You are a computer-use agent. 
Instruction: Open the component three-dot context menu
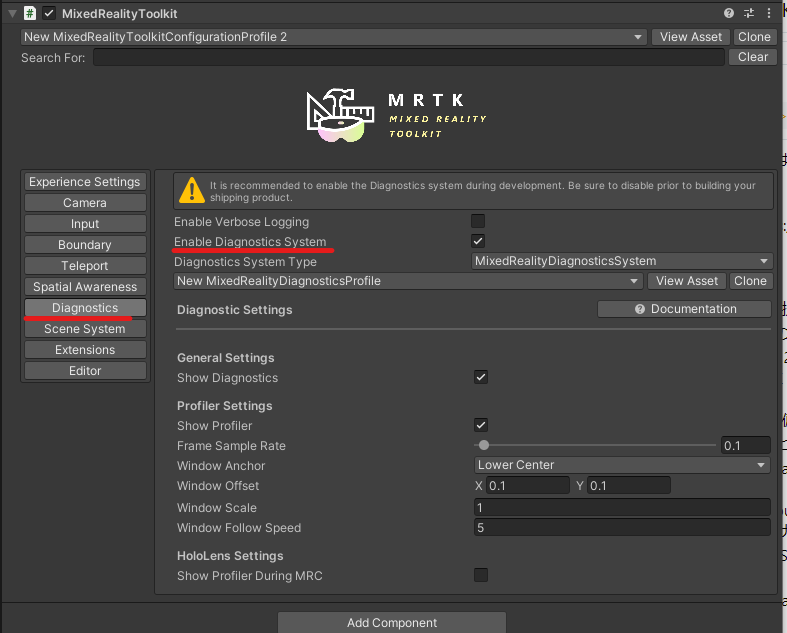(x=769, y=14)
